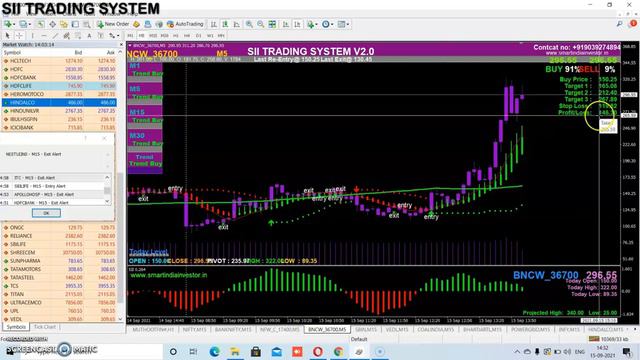This screenshot has width=640, height=360.
Task: Click alert list scroll-up arrow
Action: tap(107, 178)
